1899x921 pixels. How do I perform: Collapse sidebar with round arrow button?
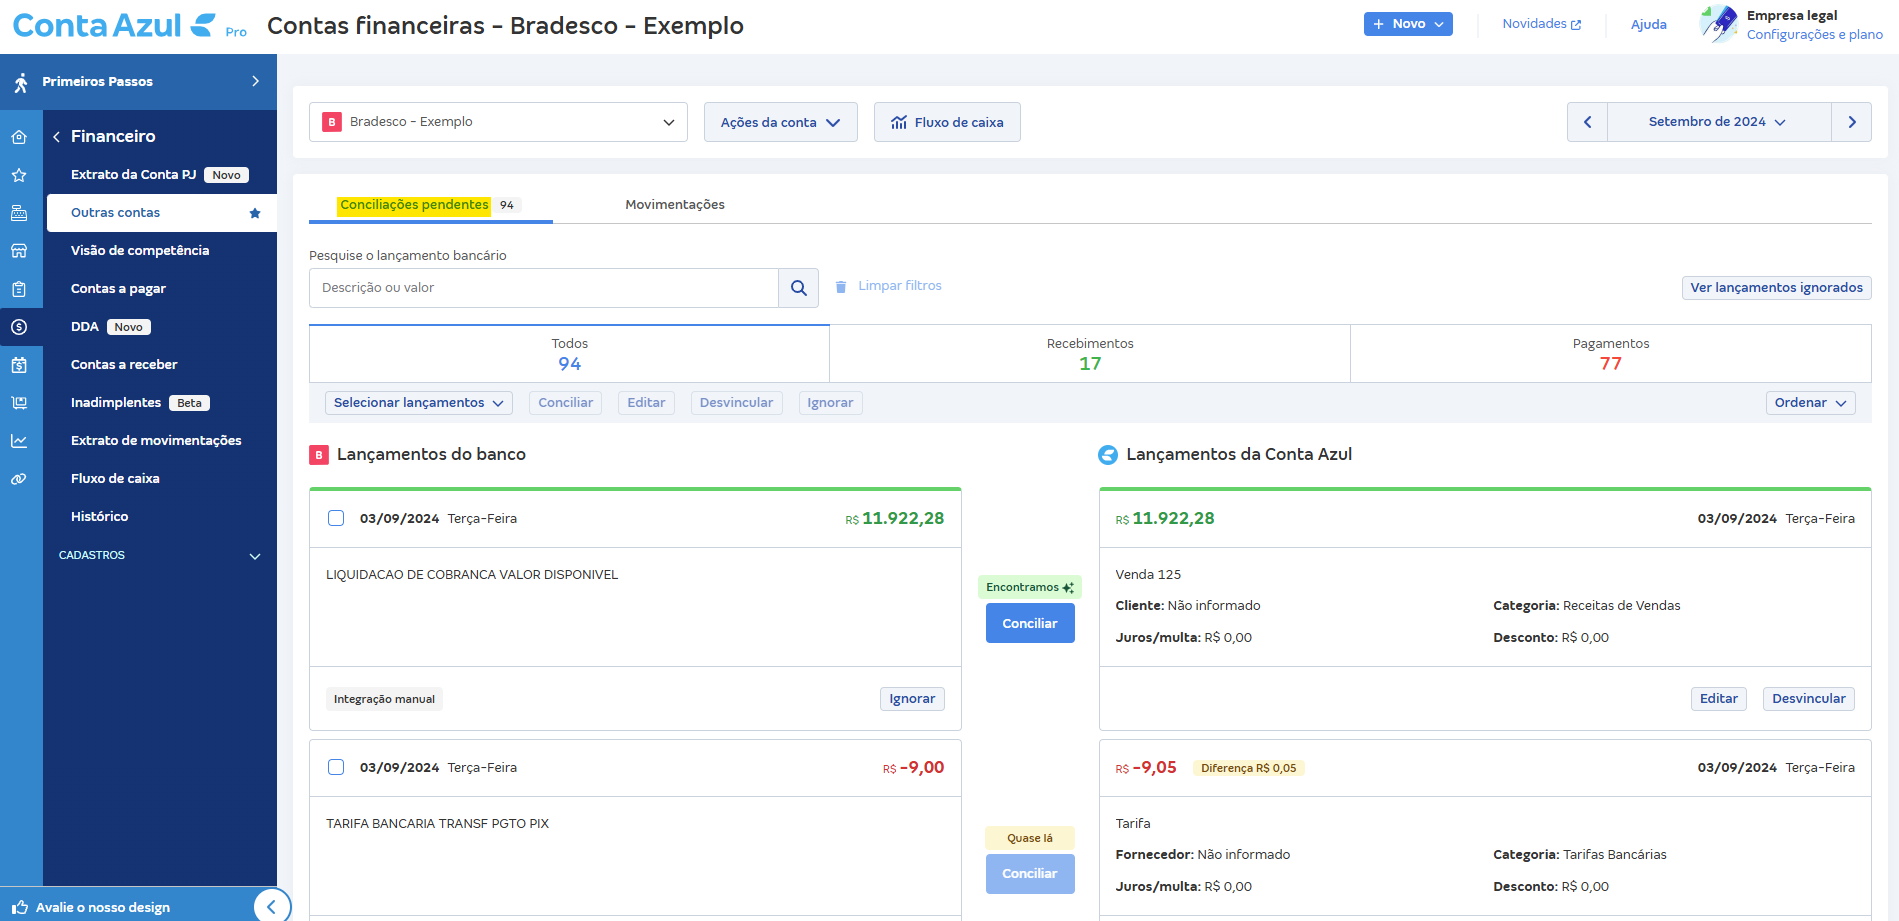click(272, 907)
